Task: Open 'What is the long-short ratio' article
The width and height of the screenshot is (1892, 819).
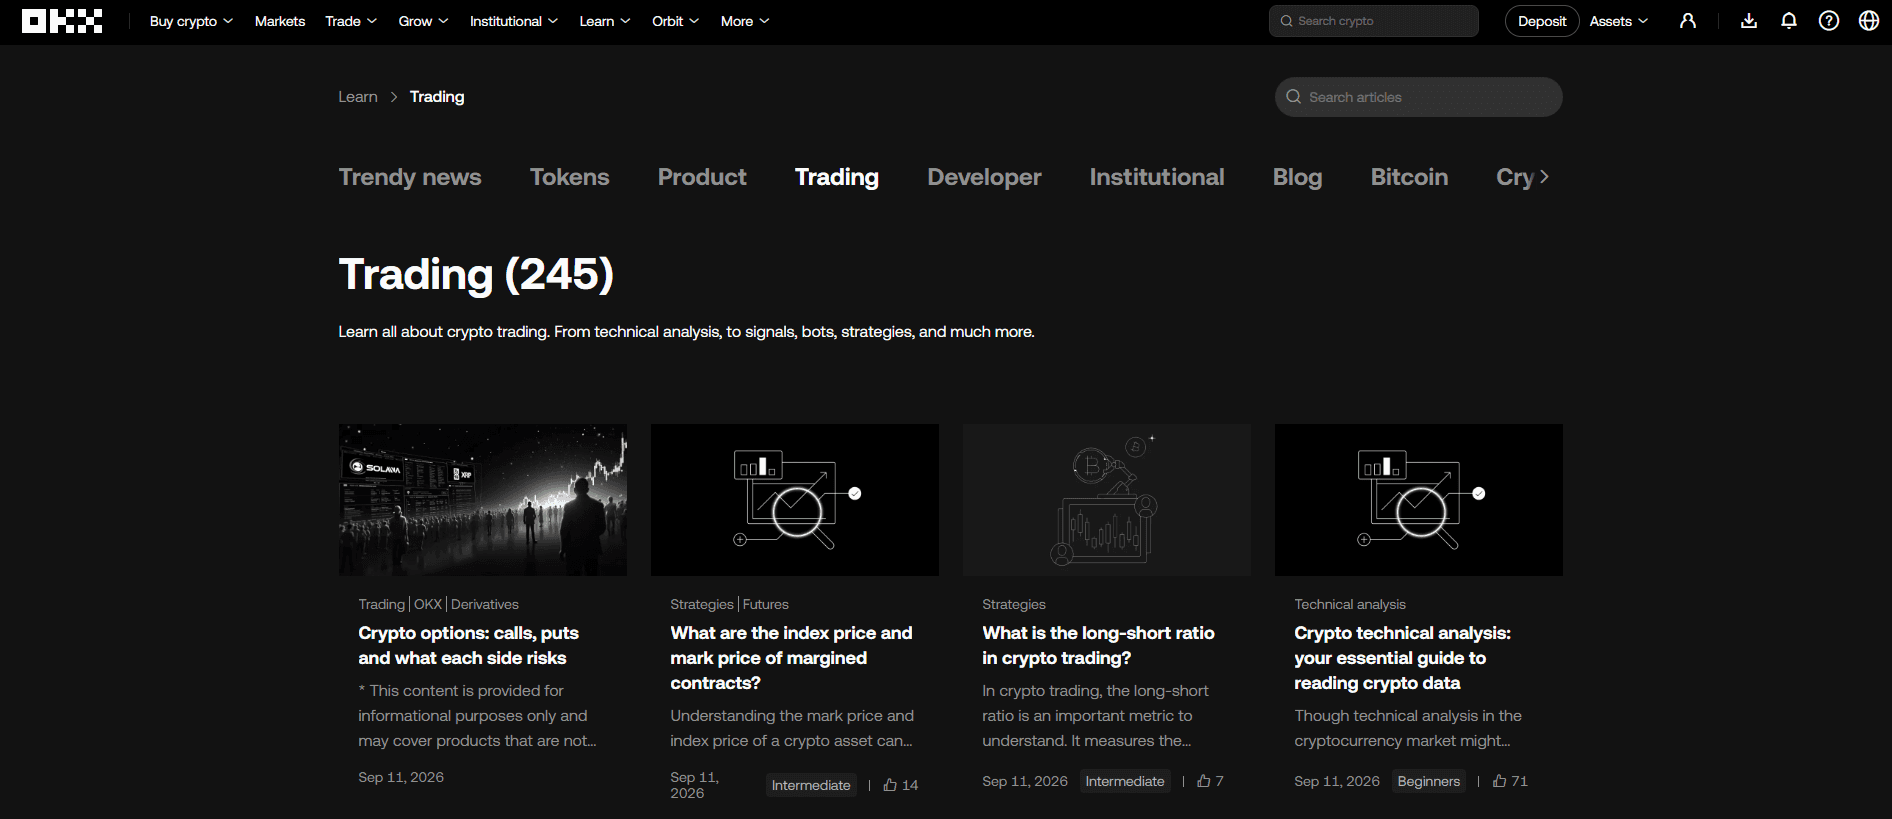Action: (x=1098, y=645)
